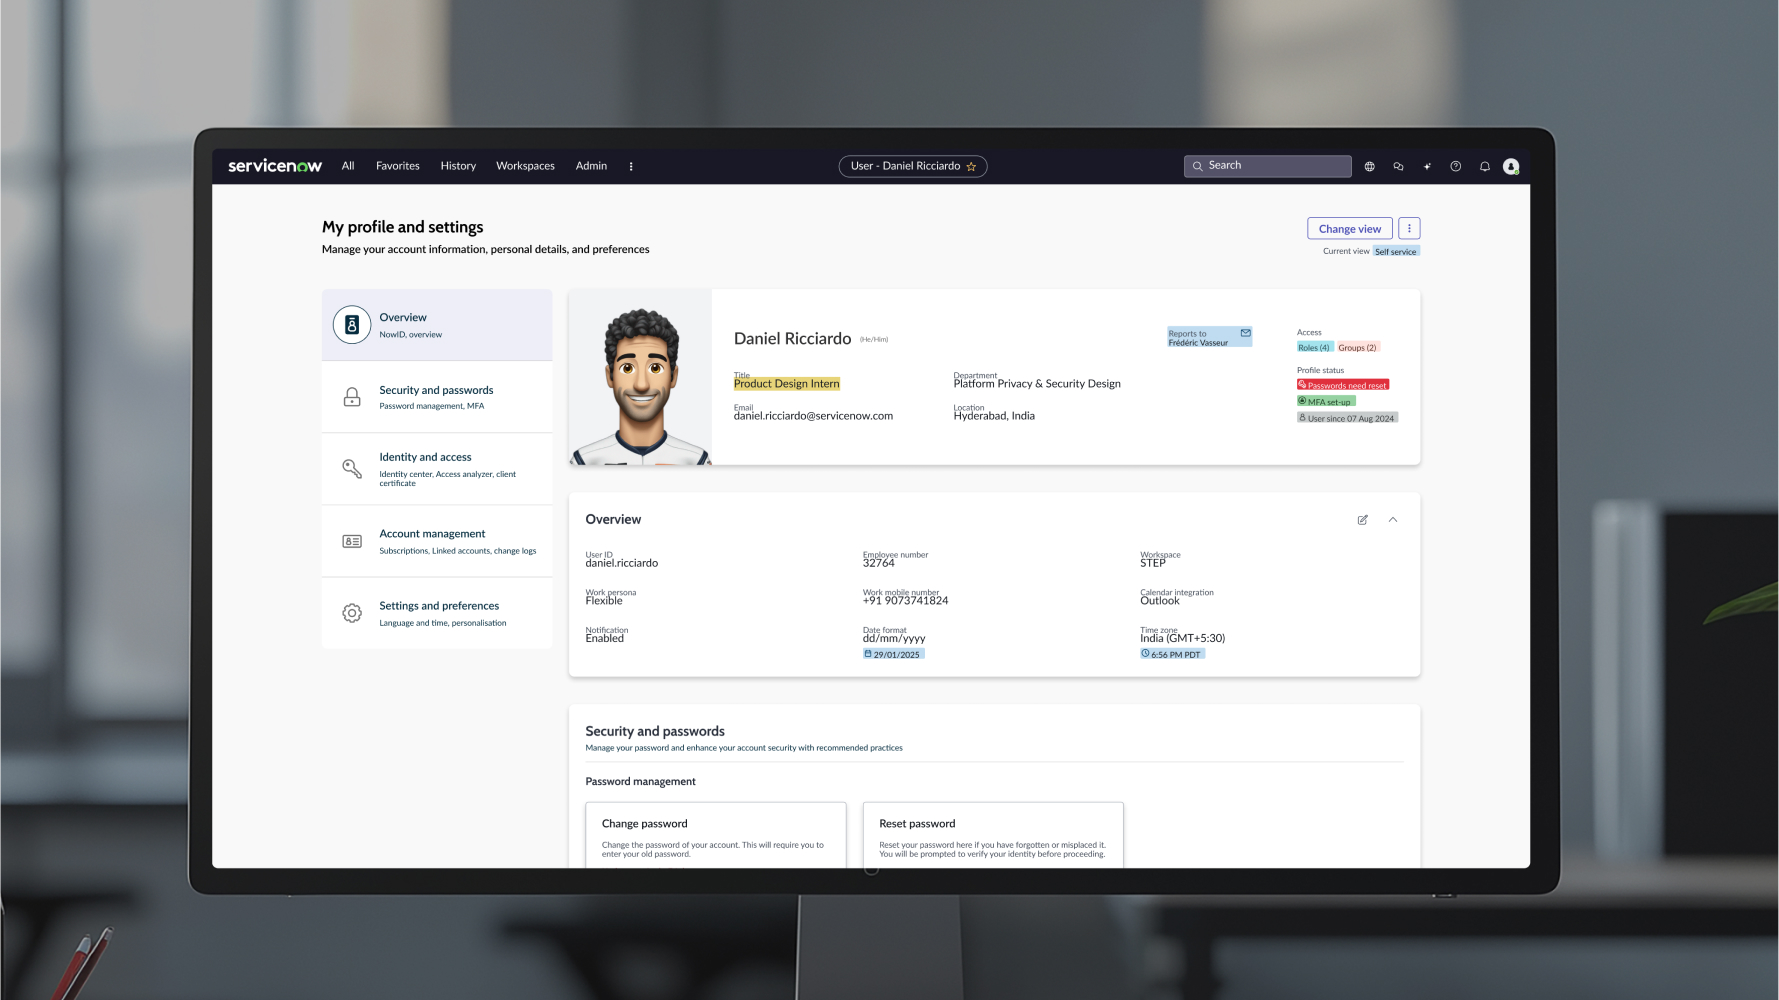The width and height of the screenshot is (1779, 1000).
Task: Click the key icon in the sidebar
Action: [x=352, y=468]
